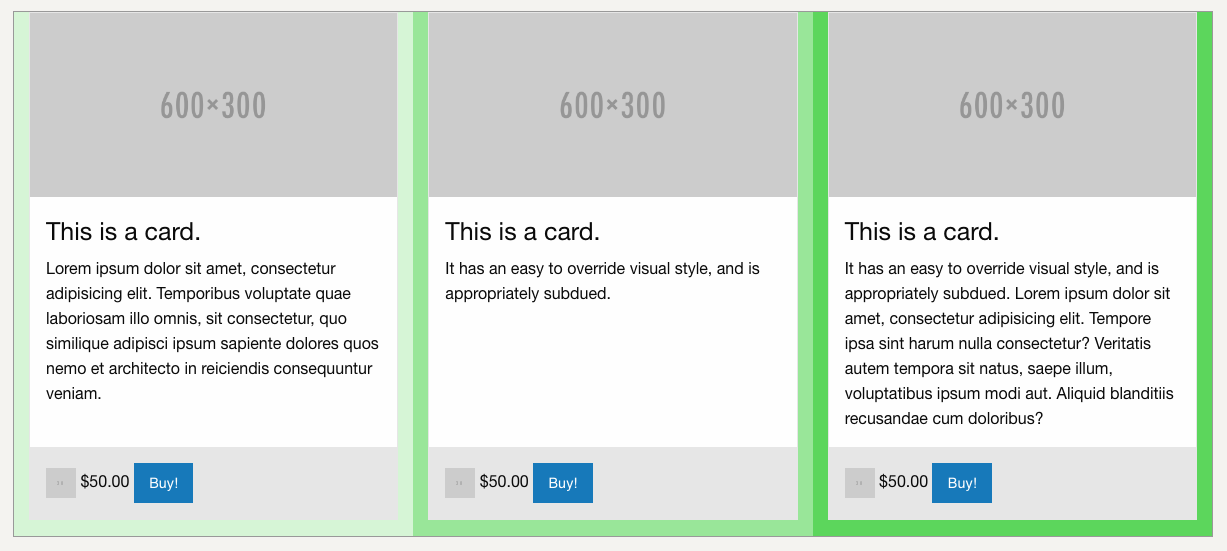Click 'This is a card.' title above Lorem ipsum text
Screen dimensions: 1227x551
pos(123,232)
